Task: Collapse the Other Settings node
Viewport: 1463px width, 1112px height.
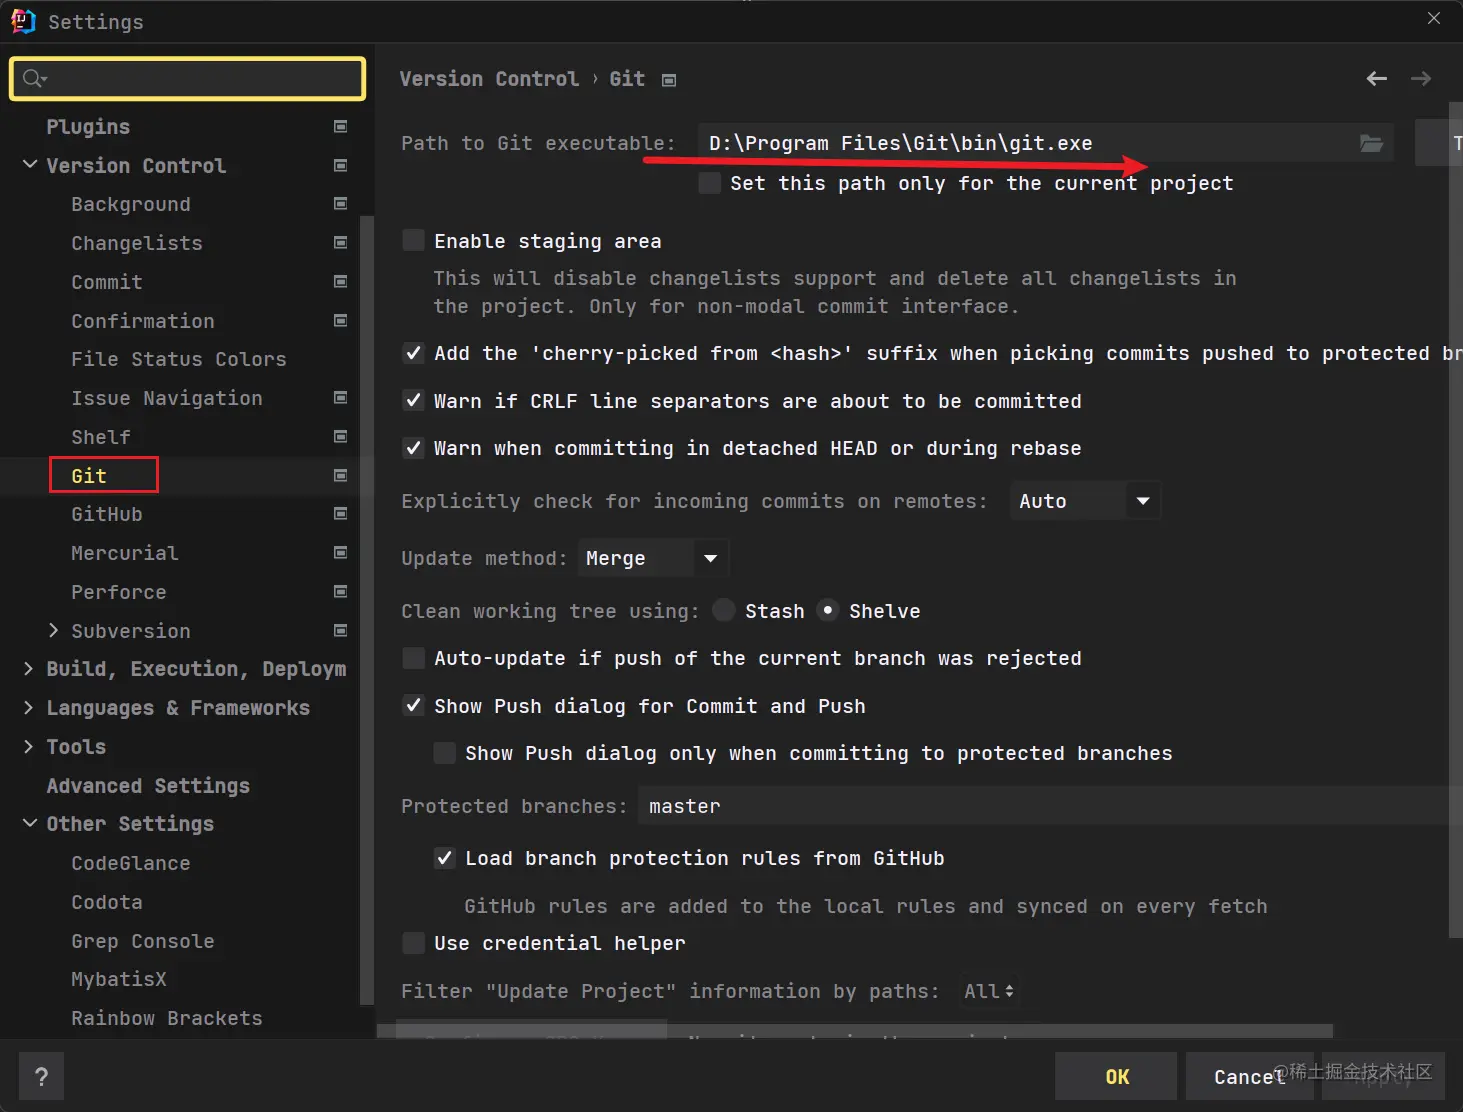Action: 30,823
